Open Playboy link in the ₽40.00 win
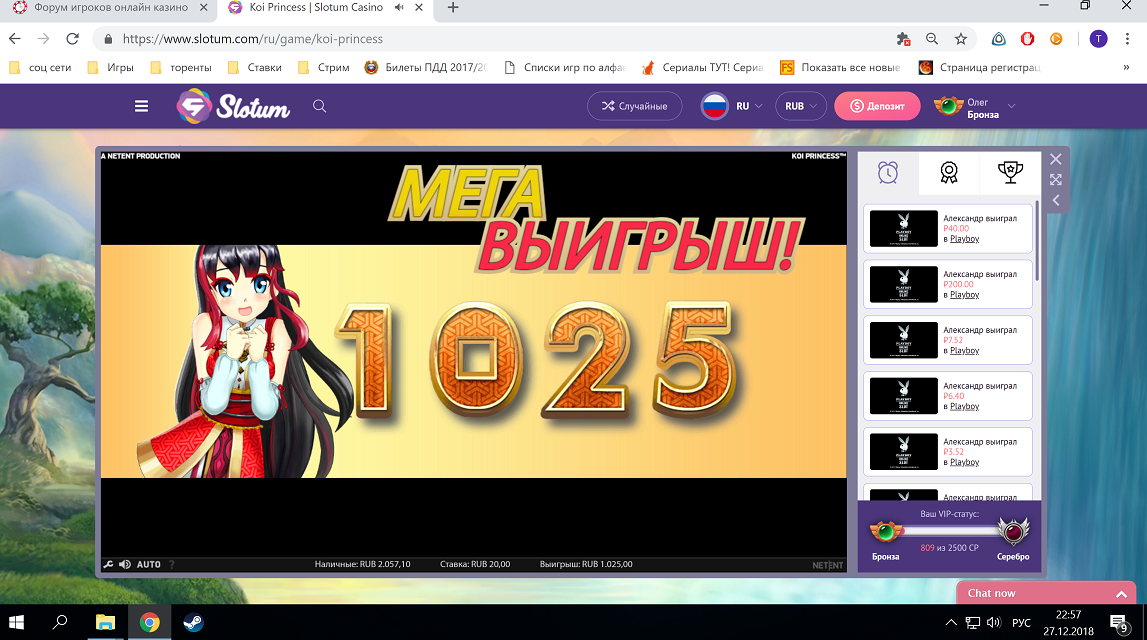The width and height of the screenshot is (1147, 640). [964, 239]
